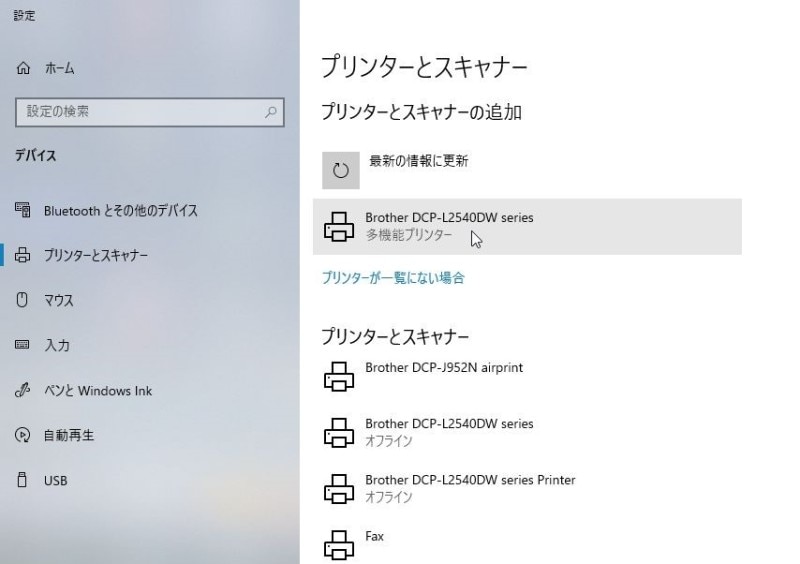The height and width of the screenshot is (564, 800).
Task: Click the magnifier search icon
Action: click(x=270, y=112)
